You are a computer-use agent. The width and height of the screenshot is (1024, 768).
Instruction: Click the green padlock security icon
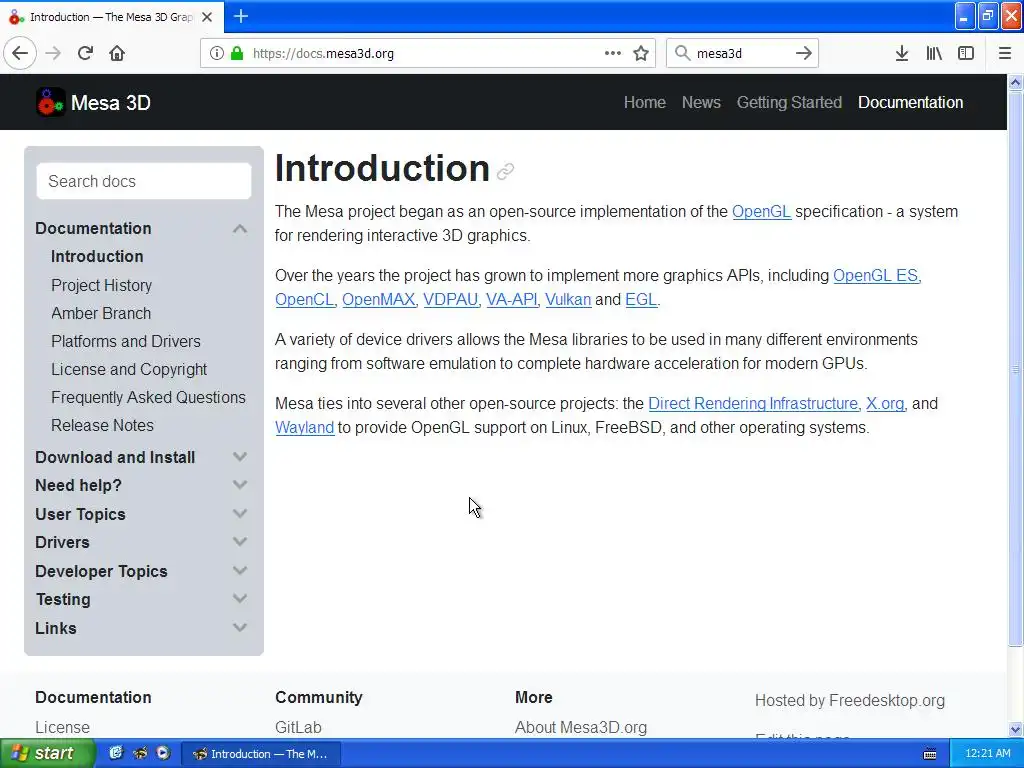coord(237,54)
